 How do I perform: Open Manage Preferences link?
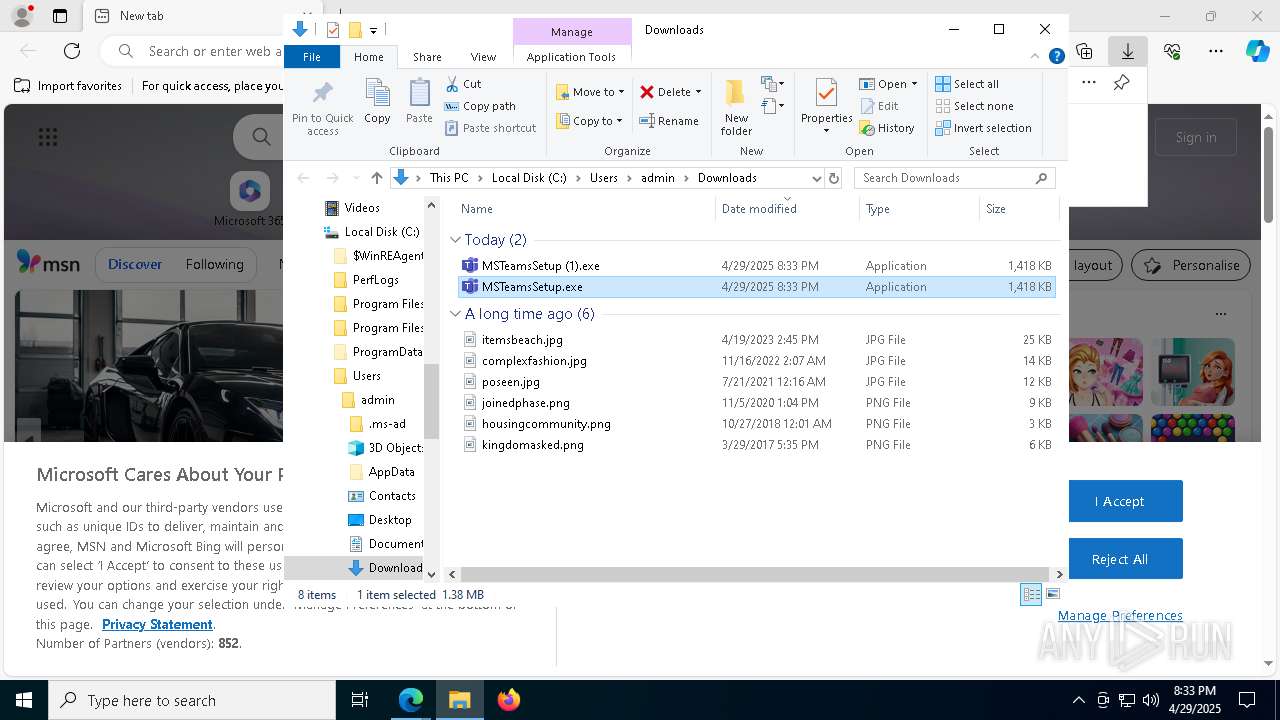tap(1120, 615)
